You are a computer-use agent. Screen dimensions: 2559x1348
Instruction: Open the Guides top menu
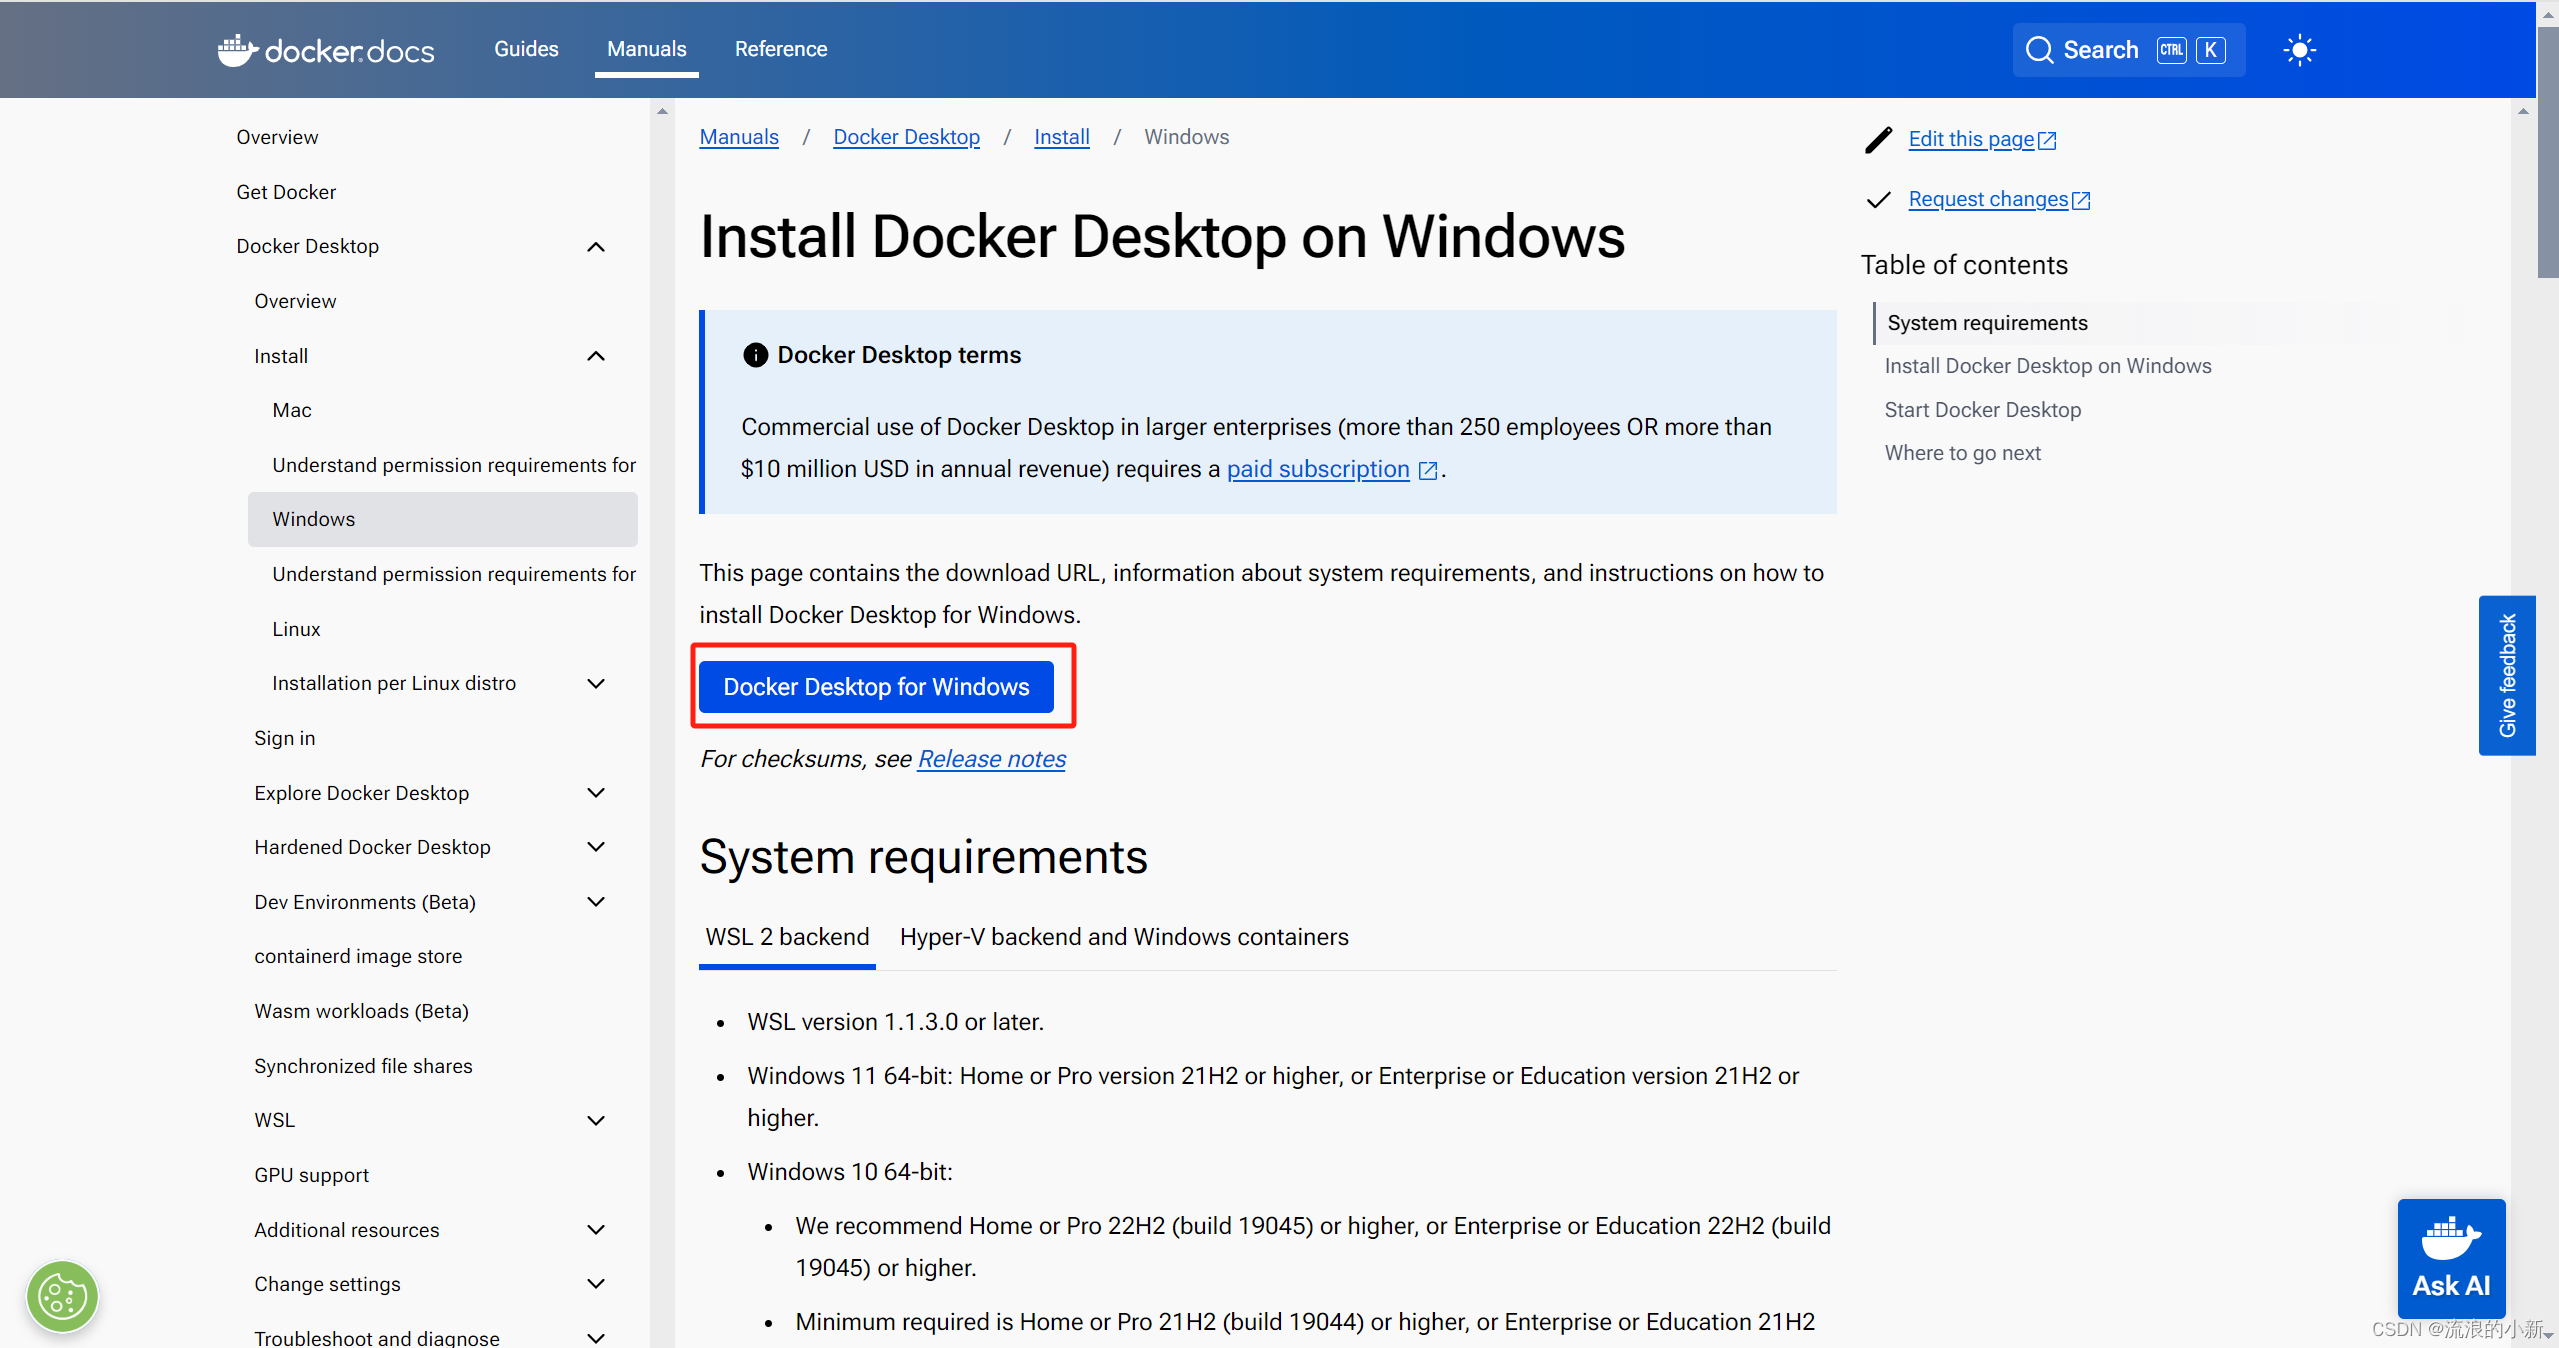pos(526,49)
